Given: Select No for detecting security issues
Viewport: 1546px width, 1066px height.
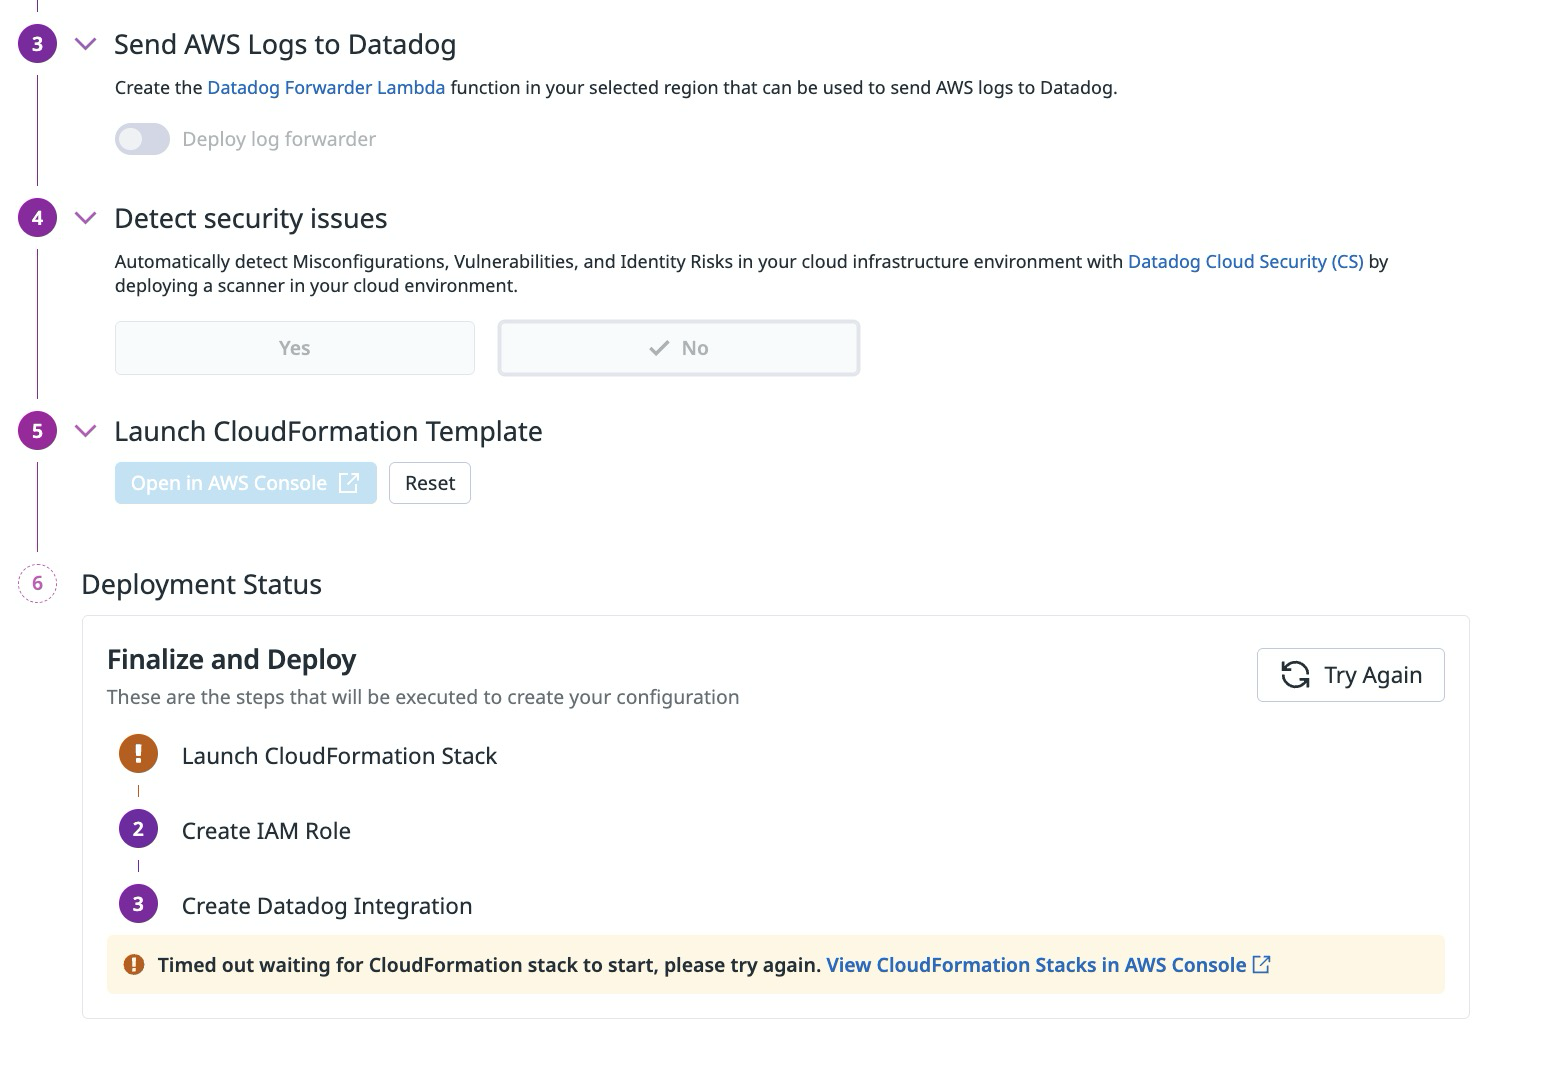Looking at the screenshot, I should pos(678,347).
